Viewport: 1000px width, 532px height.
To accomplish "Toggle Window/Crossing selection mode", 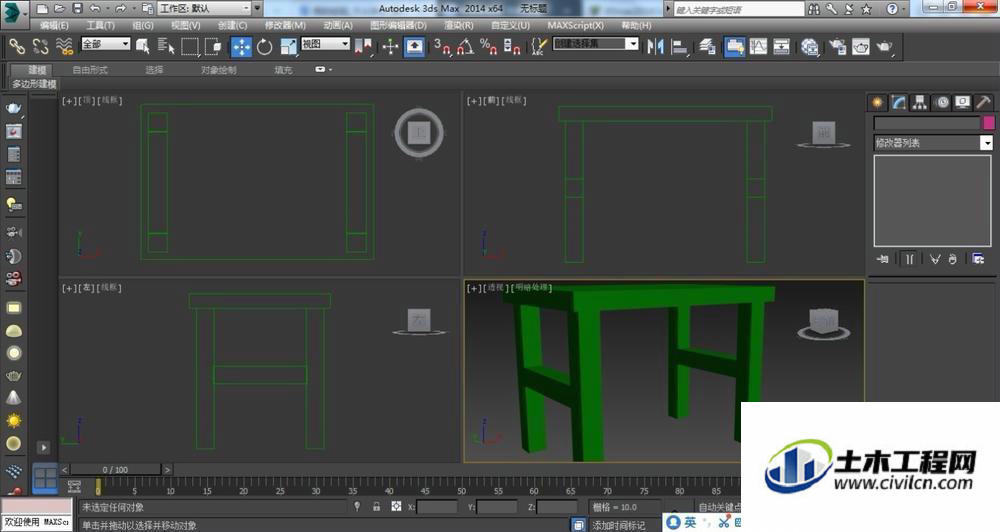I will coord(214,46).
